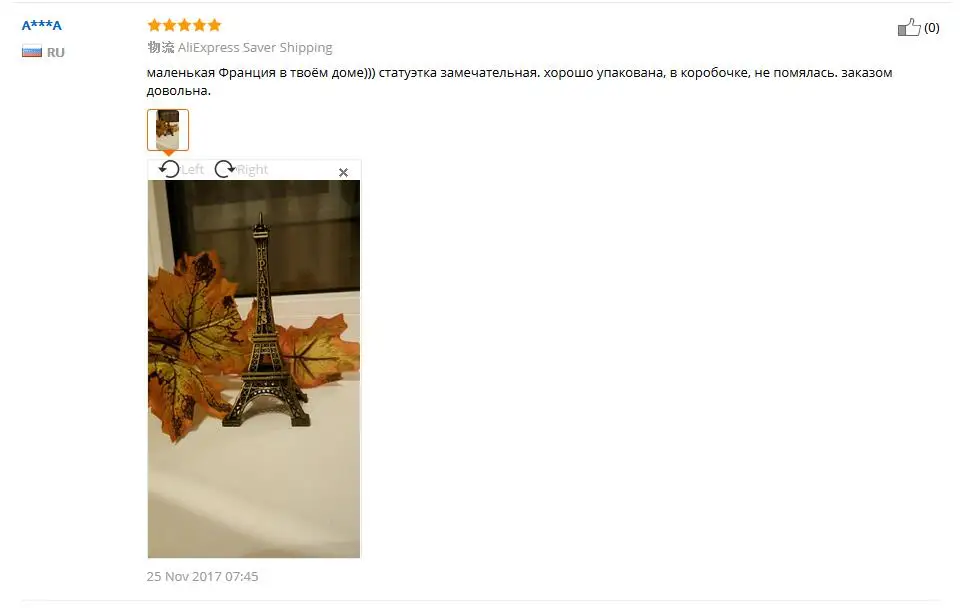Click the enlarged Eiffel Tower photo

tap(254, 369)
